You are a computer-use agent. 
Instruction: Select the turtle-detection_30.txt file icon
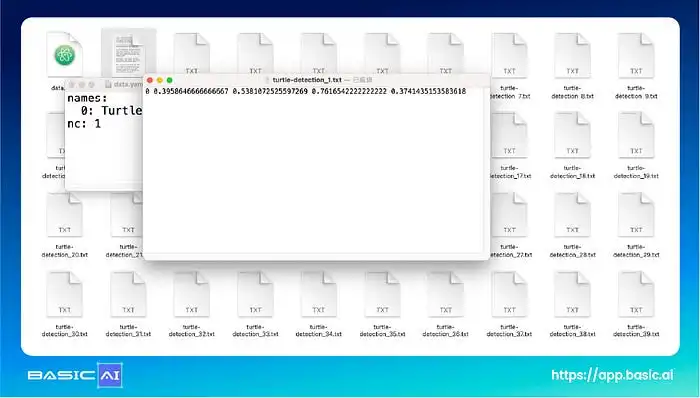(64, 294)
